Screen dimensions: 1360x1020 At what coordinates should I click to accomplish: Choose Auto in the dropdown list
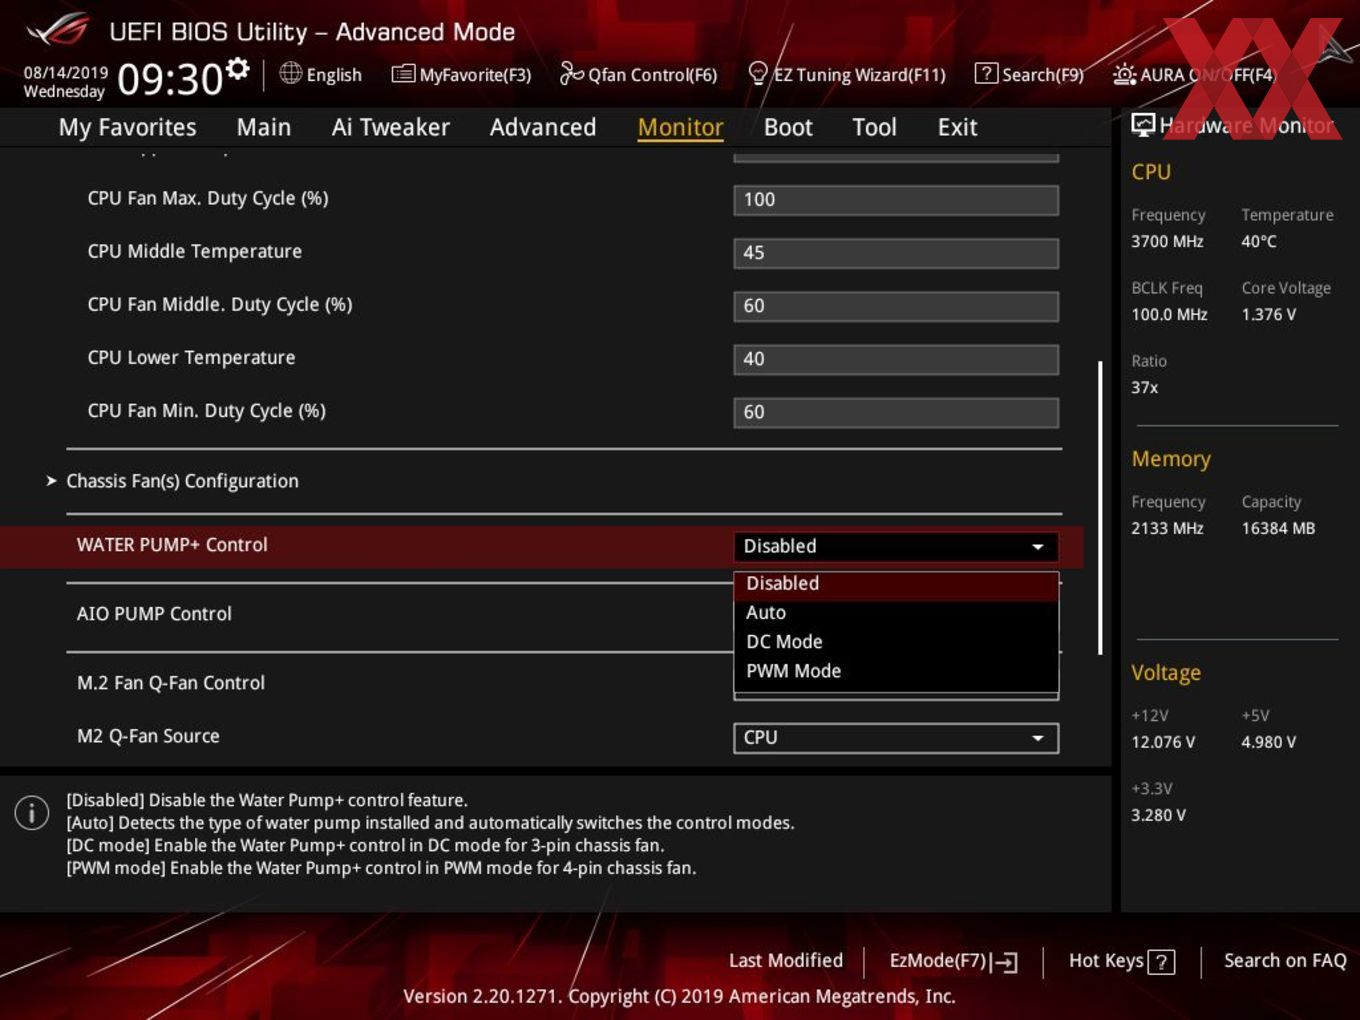[x=895, y=613]
